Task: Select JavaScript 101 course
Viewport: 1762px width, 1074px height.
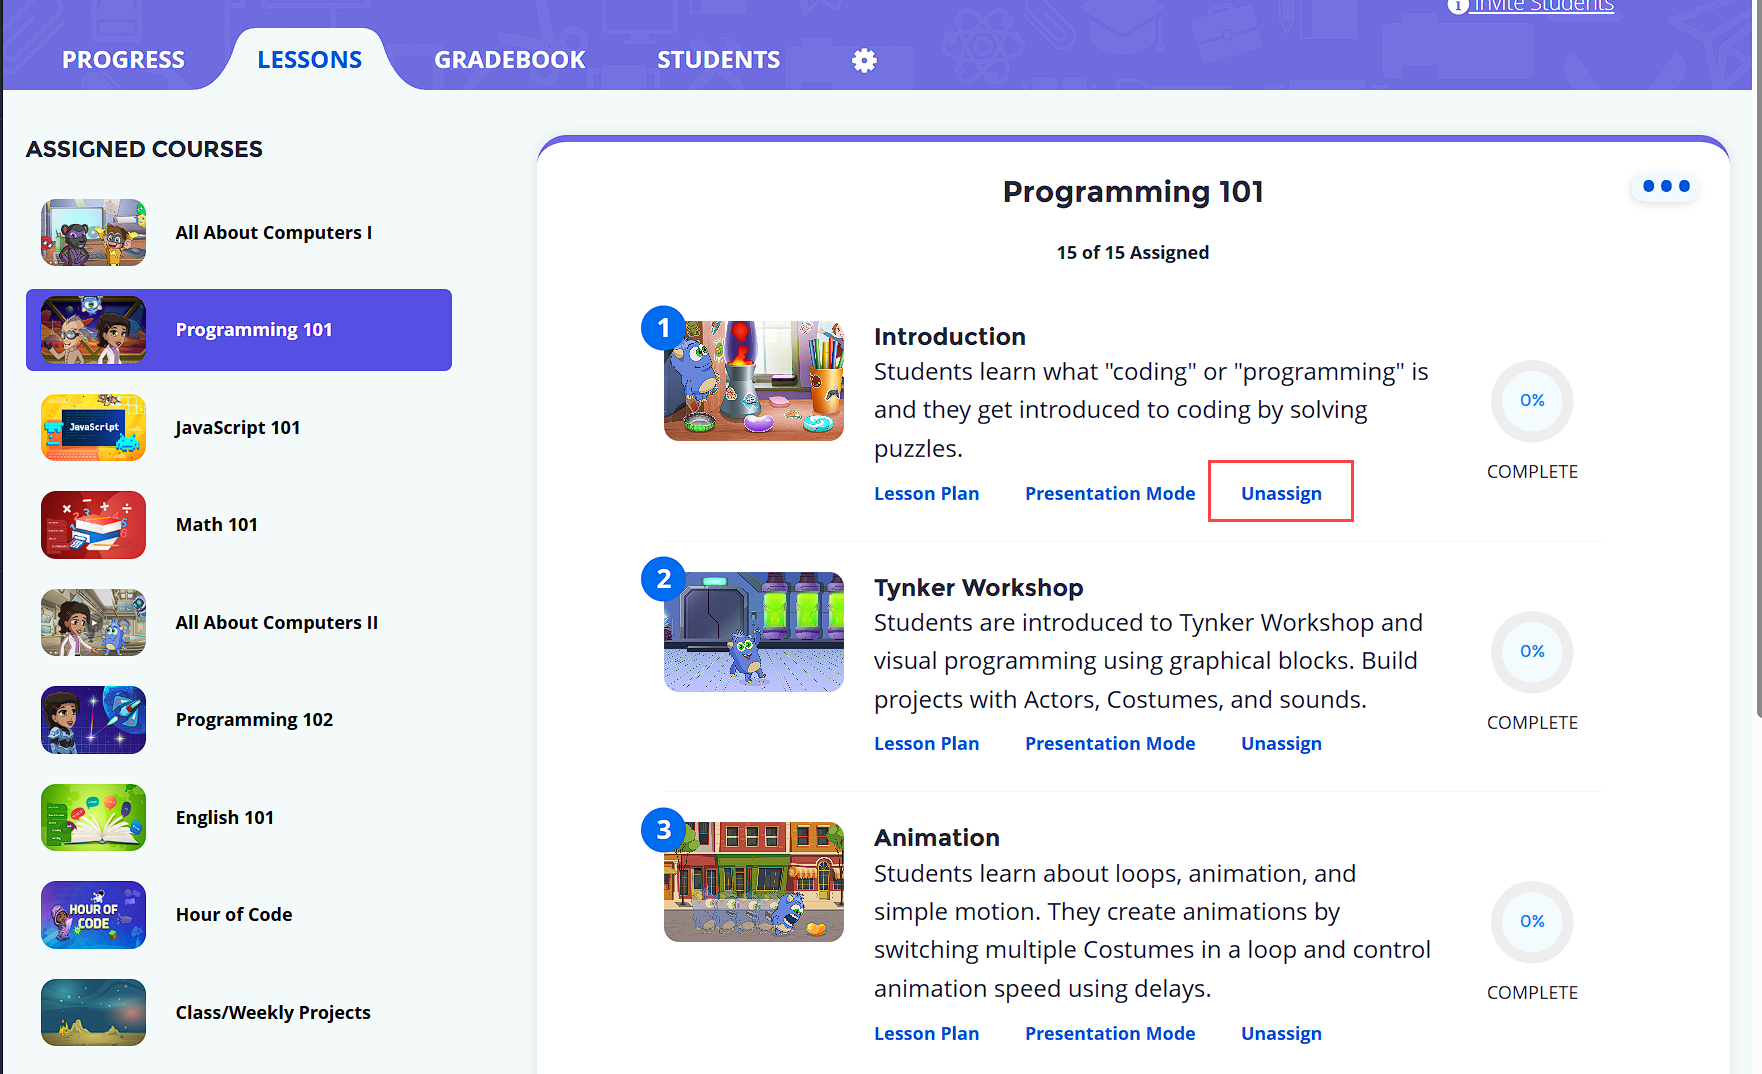Action: 239,427
